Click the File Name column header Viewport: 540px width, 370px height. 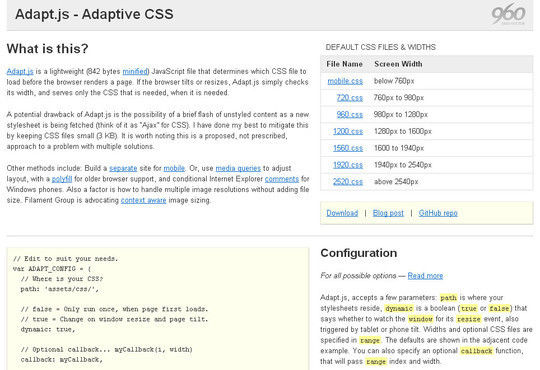click(344, 64)
